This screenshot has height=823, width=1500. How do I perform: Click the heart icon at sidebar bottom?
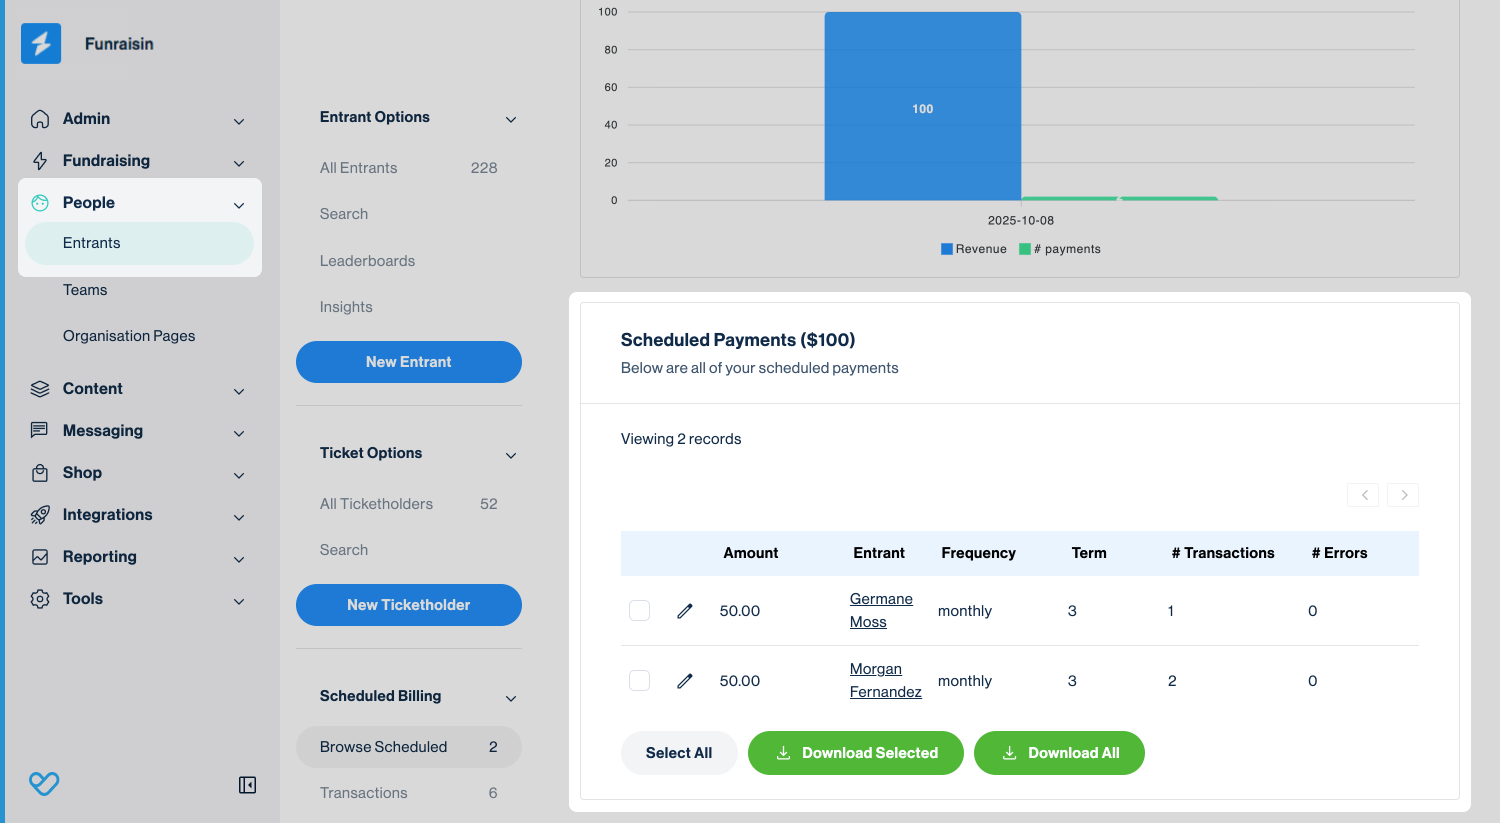[x=44, y=784]
